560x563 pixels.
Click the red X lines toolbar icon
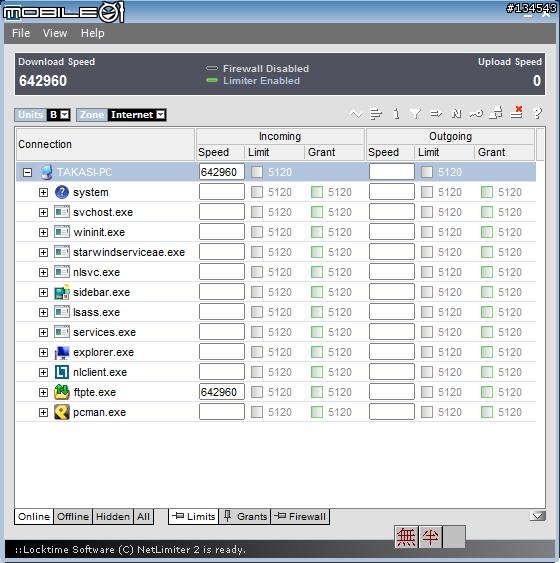coord(517,113)
